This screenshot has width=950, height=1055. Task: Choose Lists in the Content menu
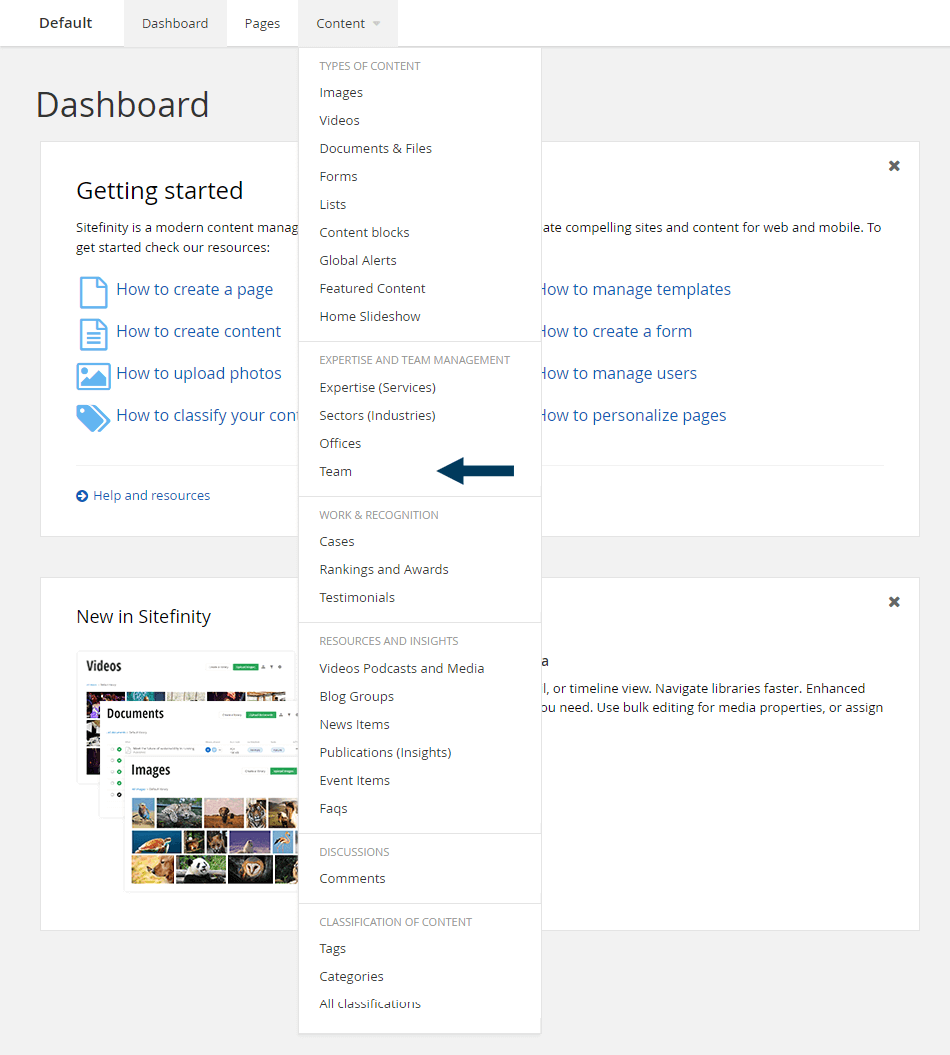(332, 205)
